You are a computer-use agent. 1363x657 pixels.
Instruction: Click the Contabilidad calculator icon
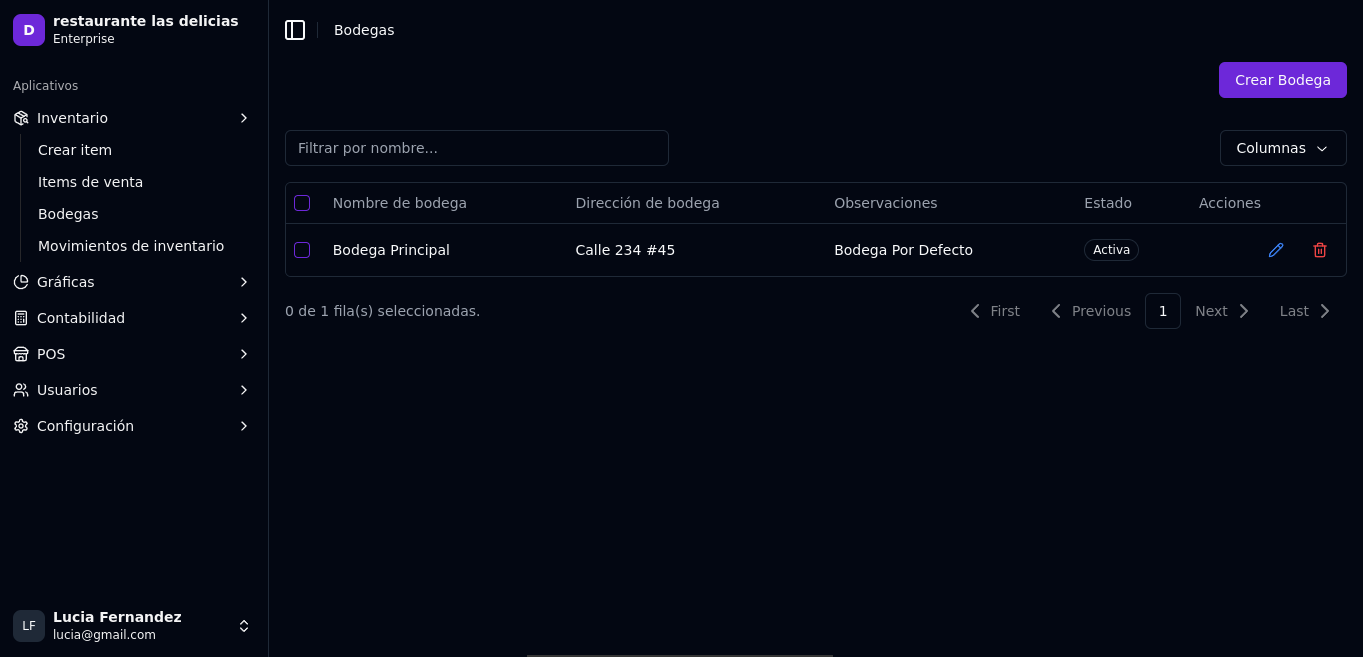[x=21, y=318]
